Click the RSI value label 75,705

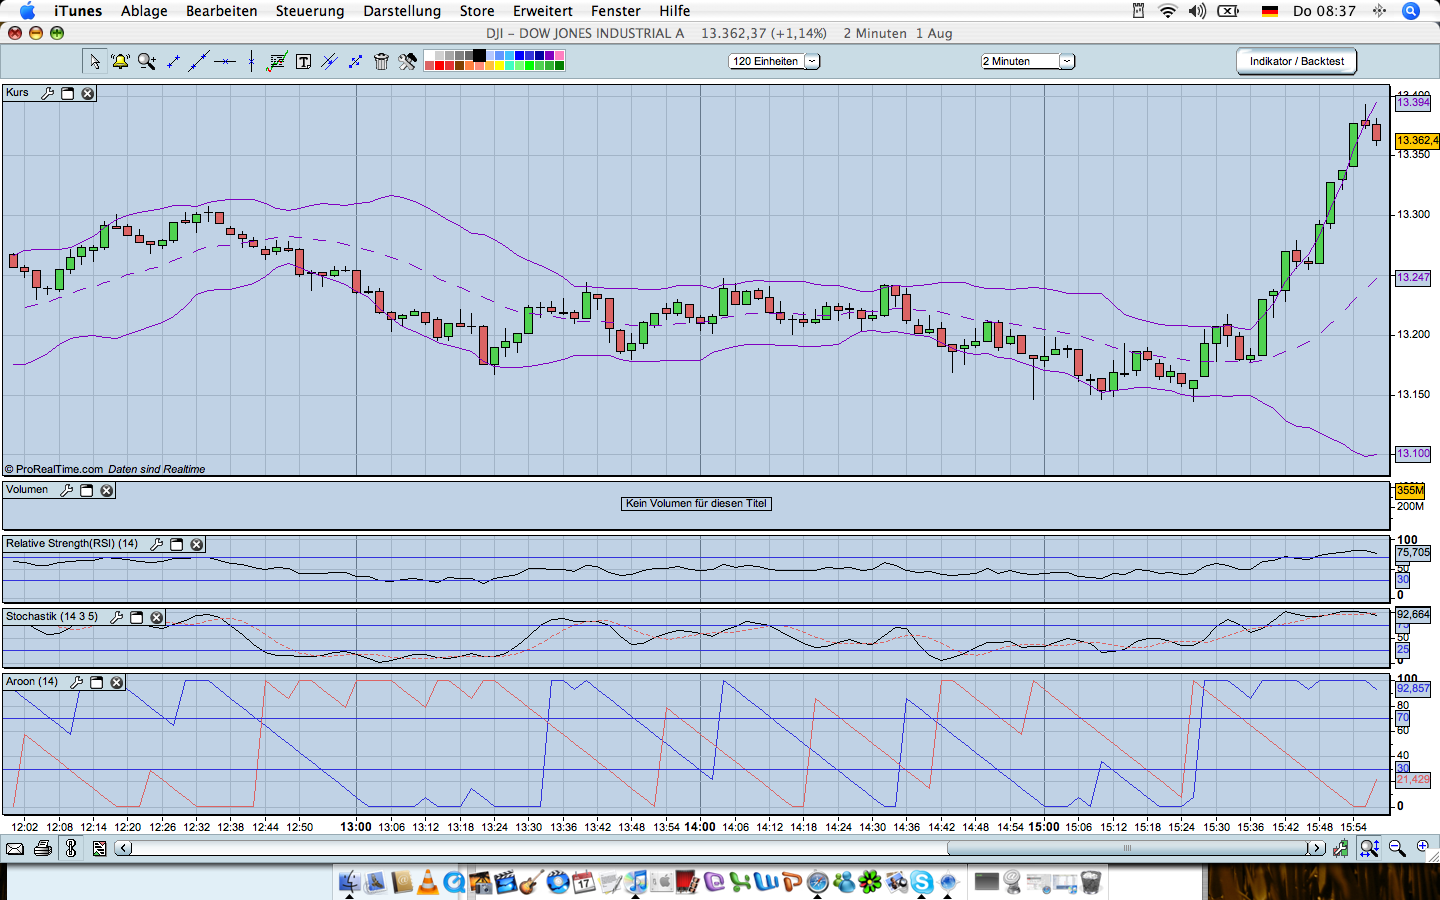(1413, 552)
